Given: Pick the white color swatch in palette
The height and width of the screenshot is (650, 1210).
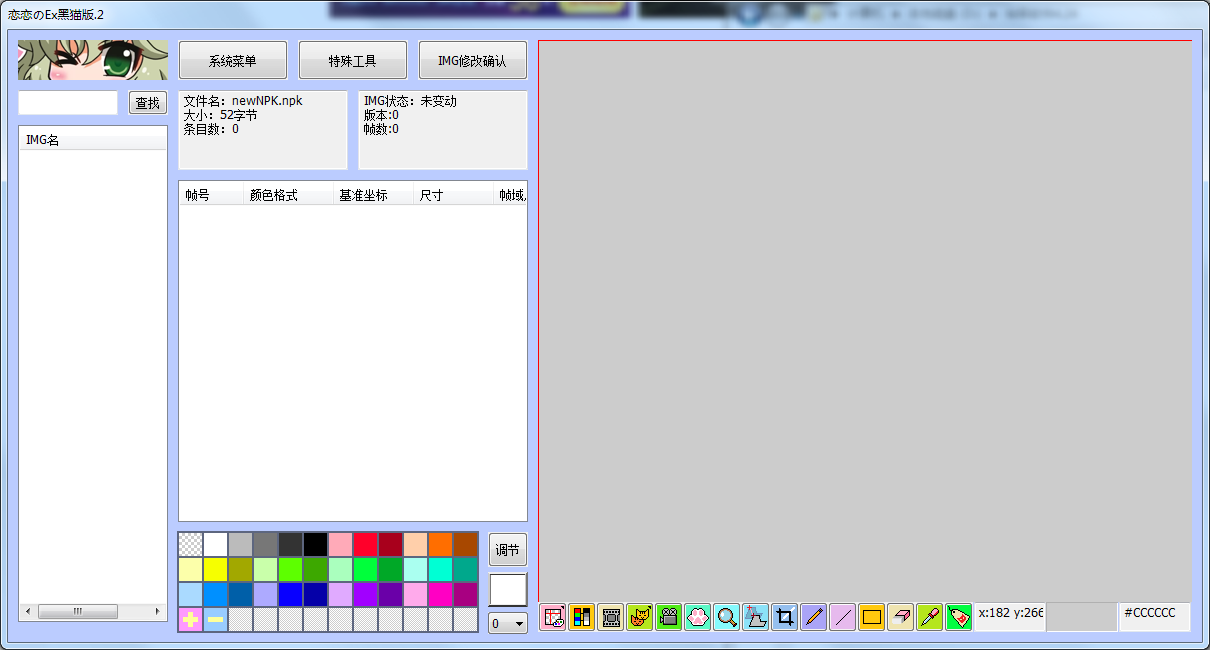Looking at the screenshot, I should tap(215, 544).
